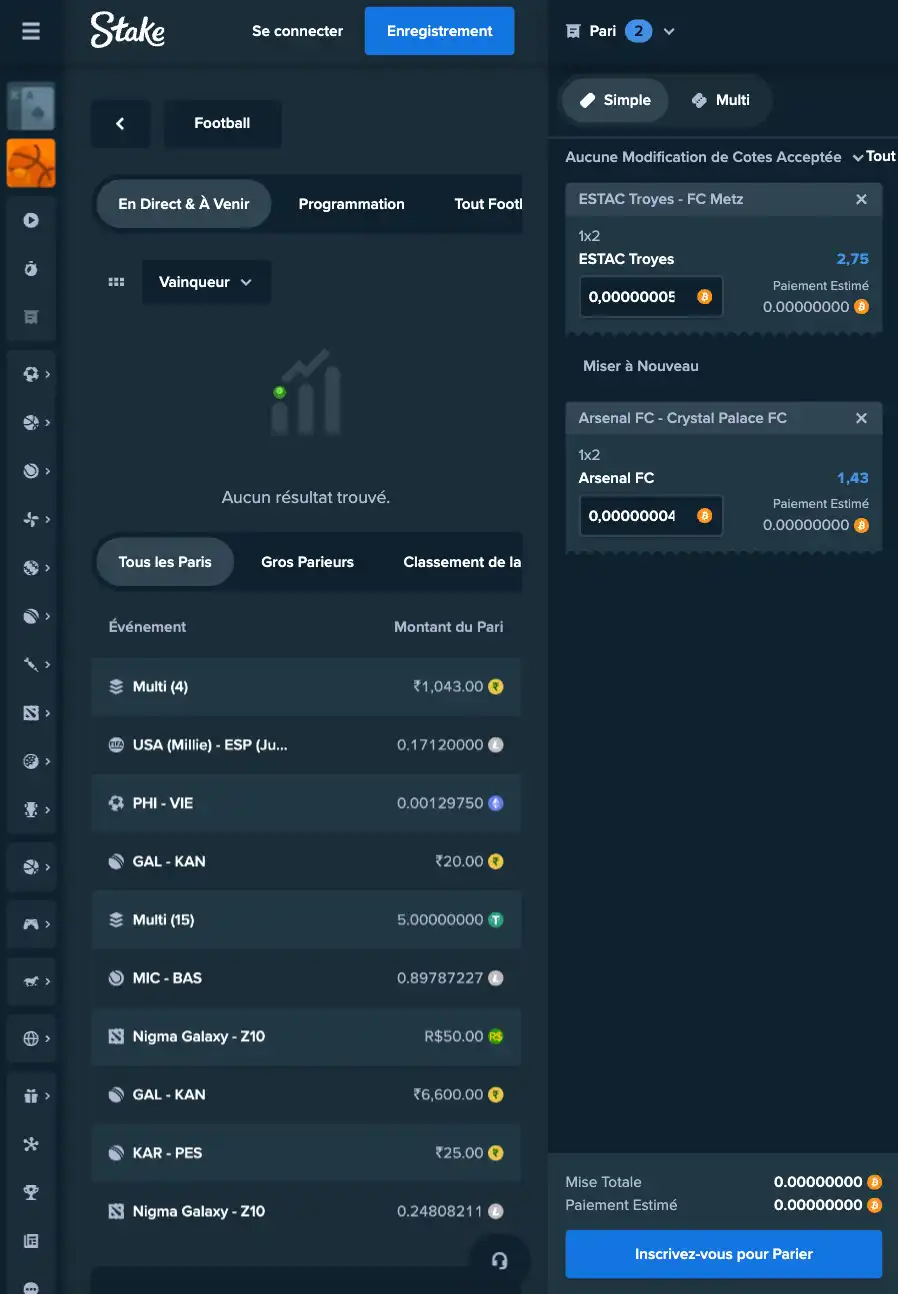Expand the globe icon submenu arrow
Image resolution: width=898 pixels, height=1294 pixels.
[47, 1038]
